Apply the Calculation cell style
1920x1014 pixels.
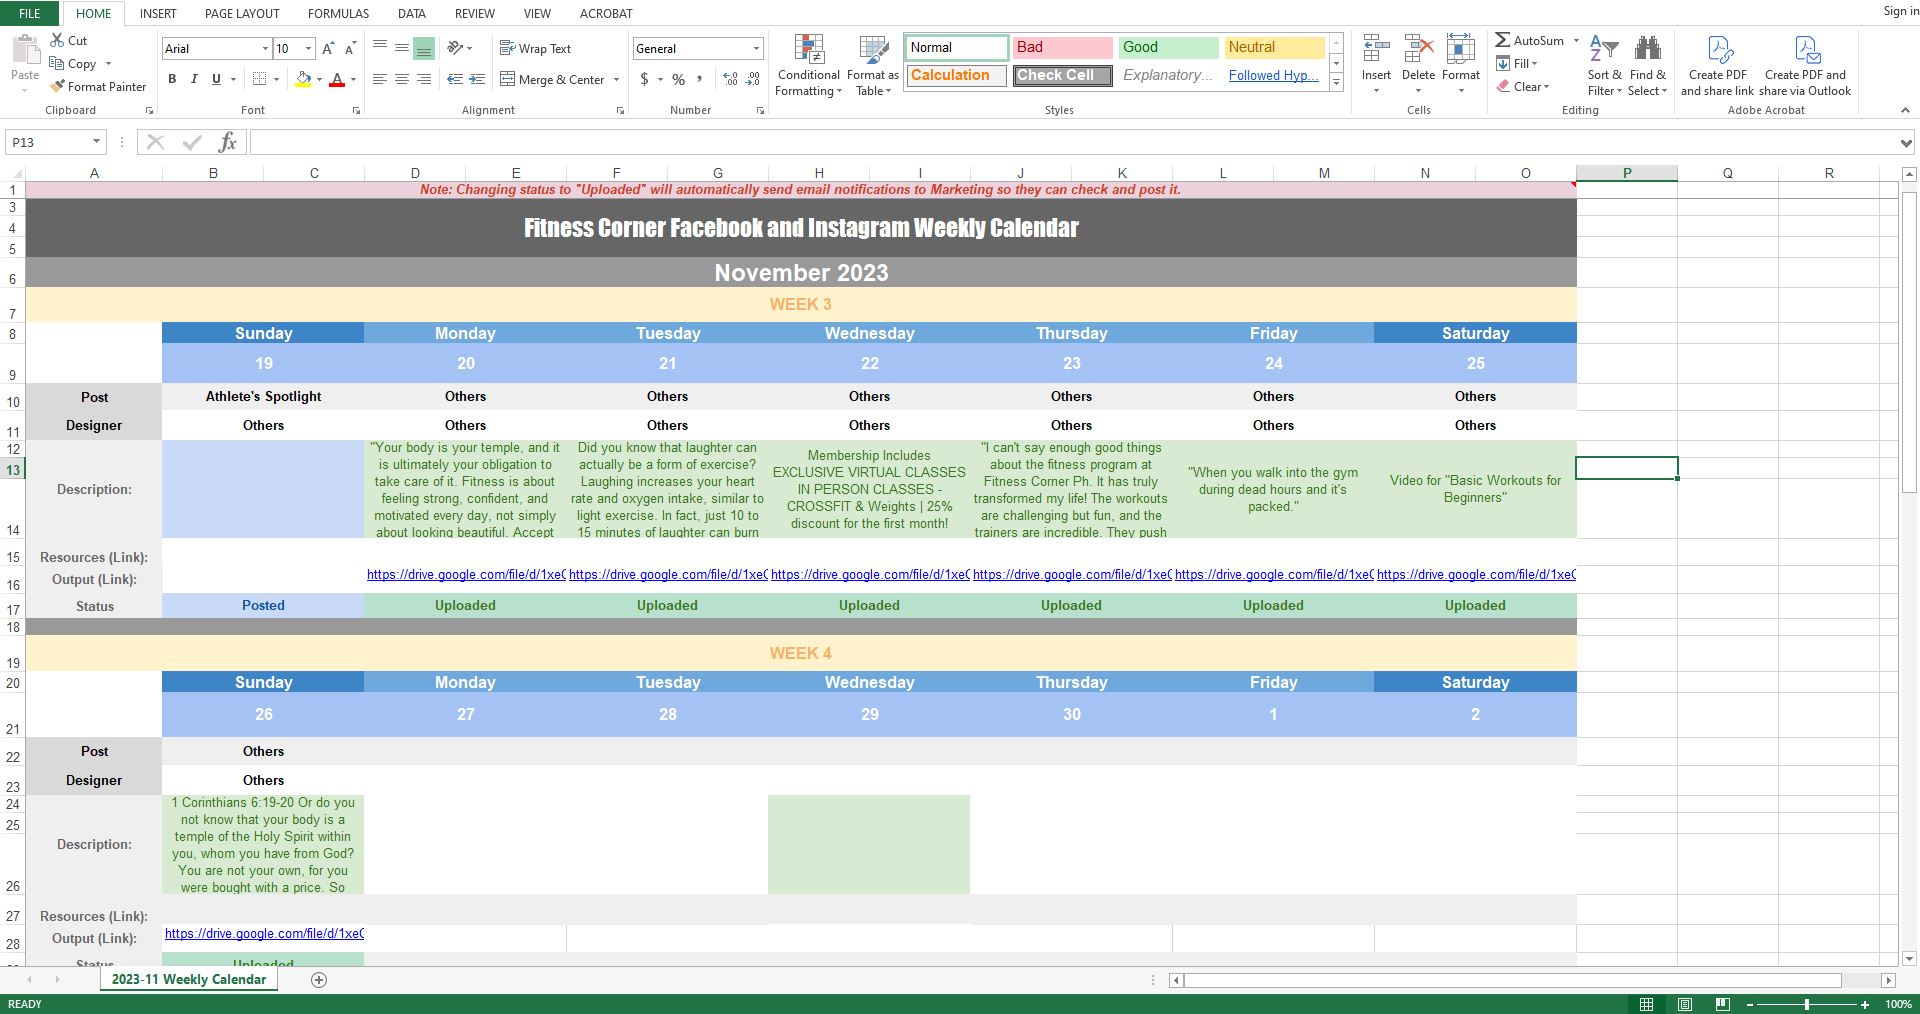pyautogui.click(x=956, y=75)
